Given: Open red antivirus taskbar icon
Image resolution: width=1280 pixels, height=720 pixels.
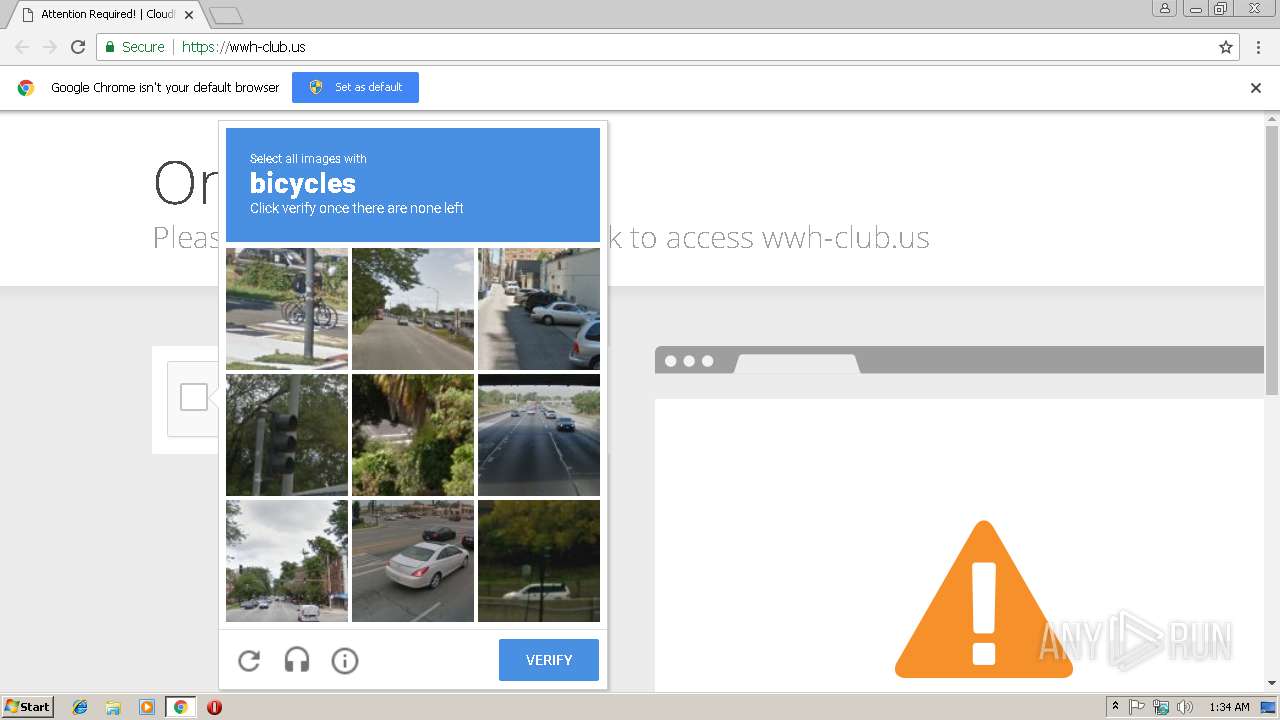Looking at the screenshot, I should click(x=214, y=707).
